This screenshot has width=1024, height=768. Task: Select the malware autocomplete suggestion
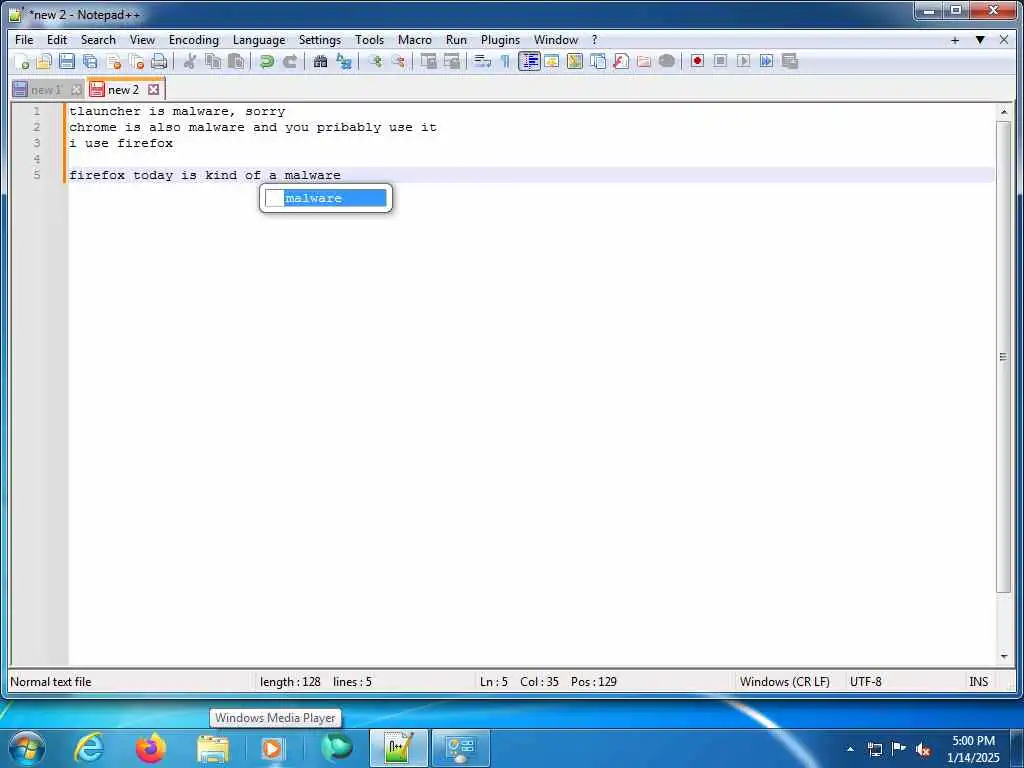(x=326, y=198)
